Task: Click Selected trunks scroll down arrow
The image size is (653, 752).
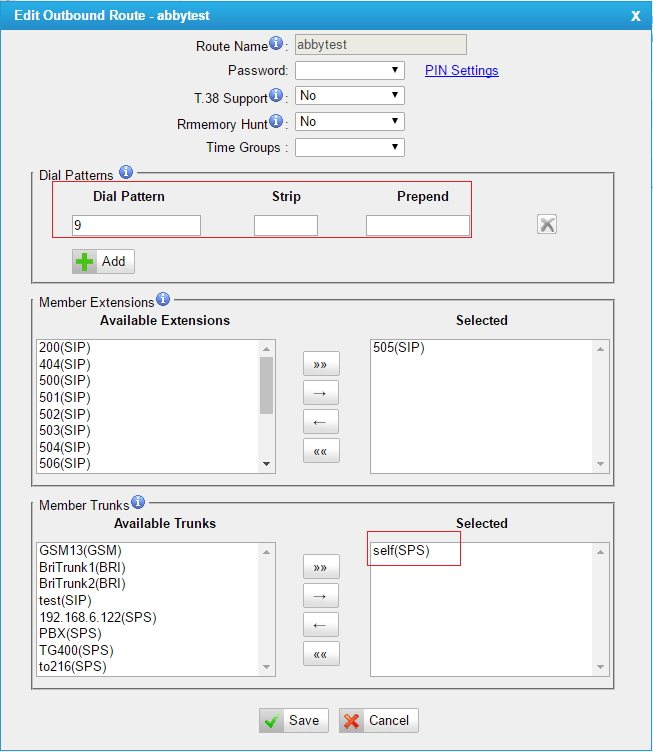Action: point(600,667)
